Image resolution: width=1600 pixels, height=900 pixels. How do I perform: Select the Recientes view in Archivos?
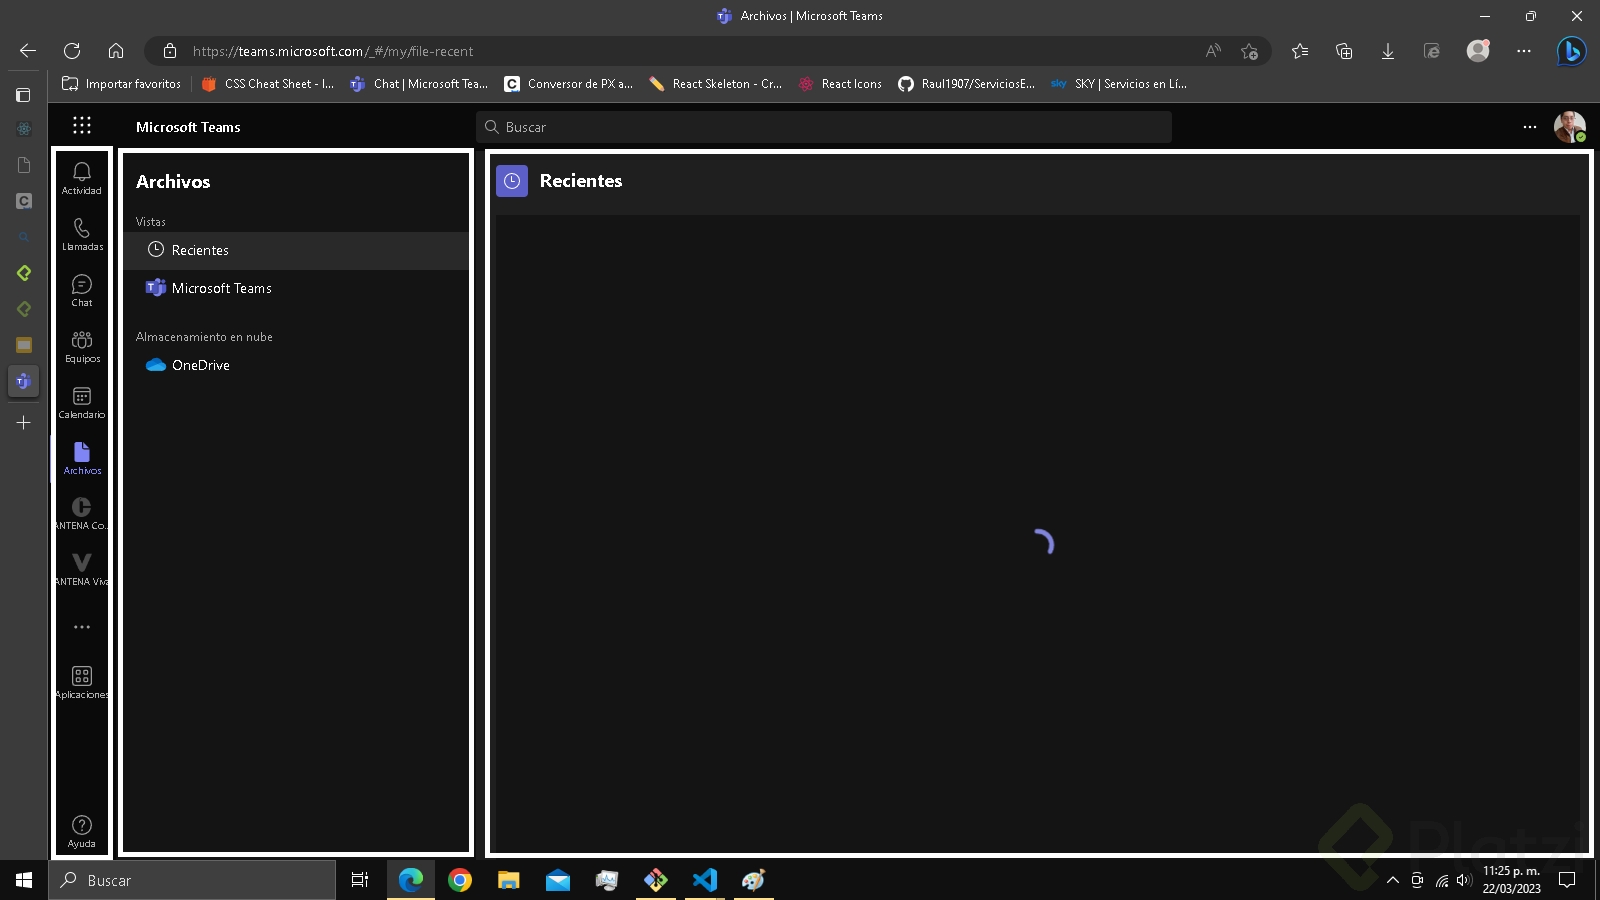coord(200,250)
